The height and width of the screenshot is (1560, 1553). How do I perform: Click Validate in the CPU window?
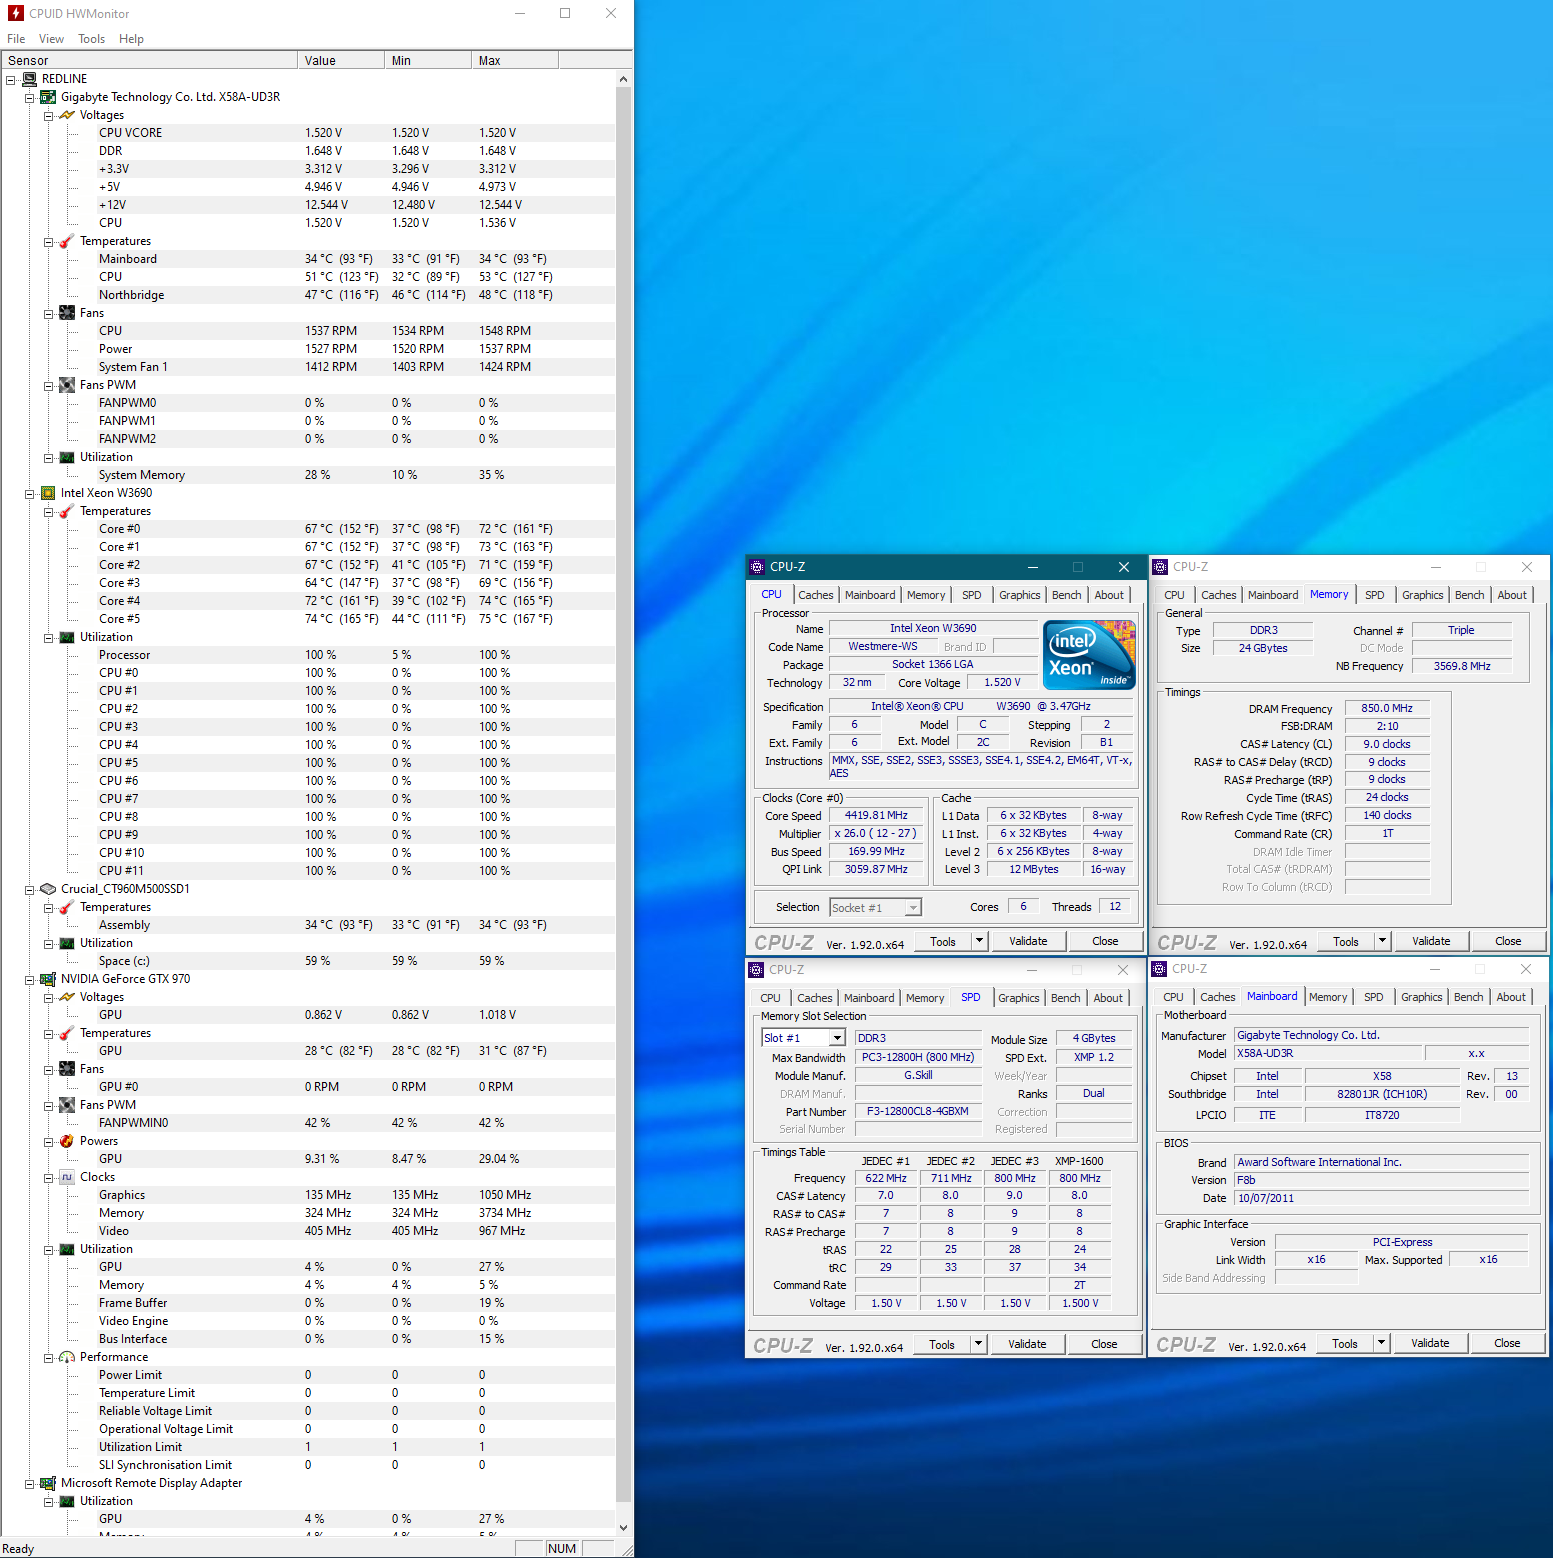click(1028, 941)
